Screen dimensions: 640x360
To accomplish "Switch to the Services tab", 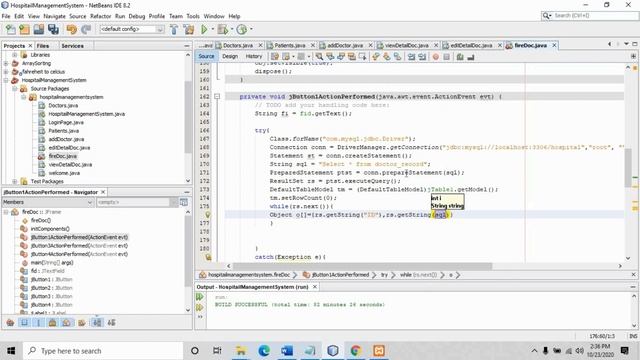I will pyautogui.click(x=72, y=46).
